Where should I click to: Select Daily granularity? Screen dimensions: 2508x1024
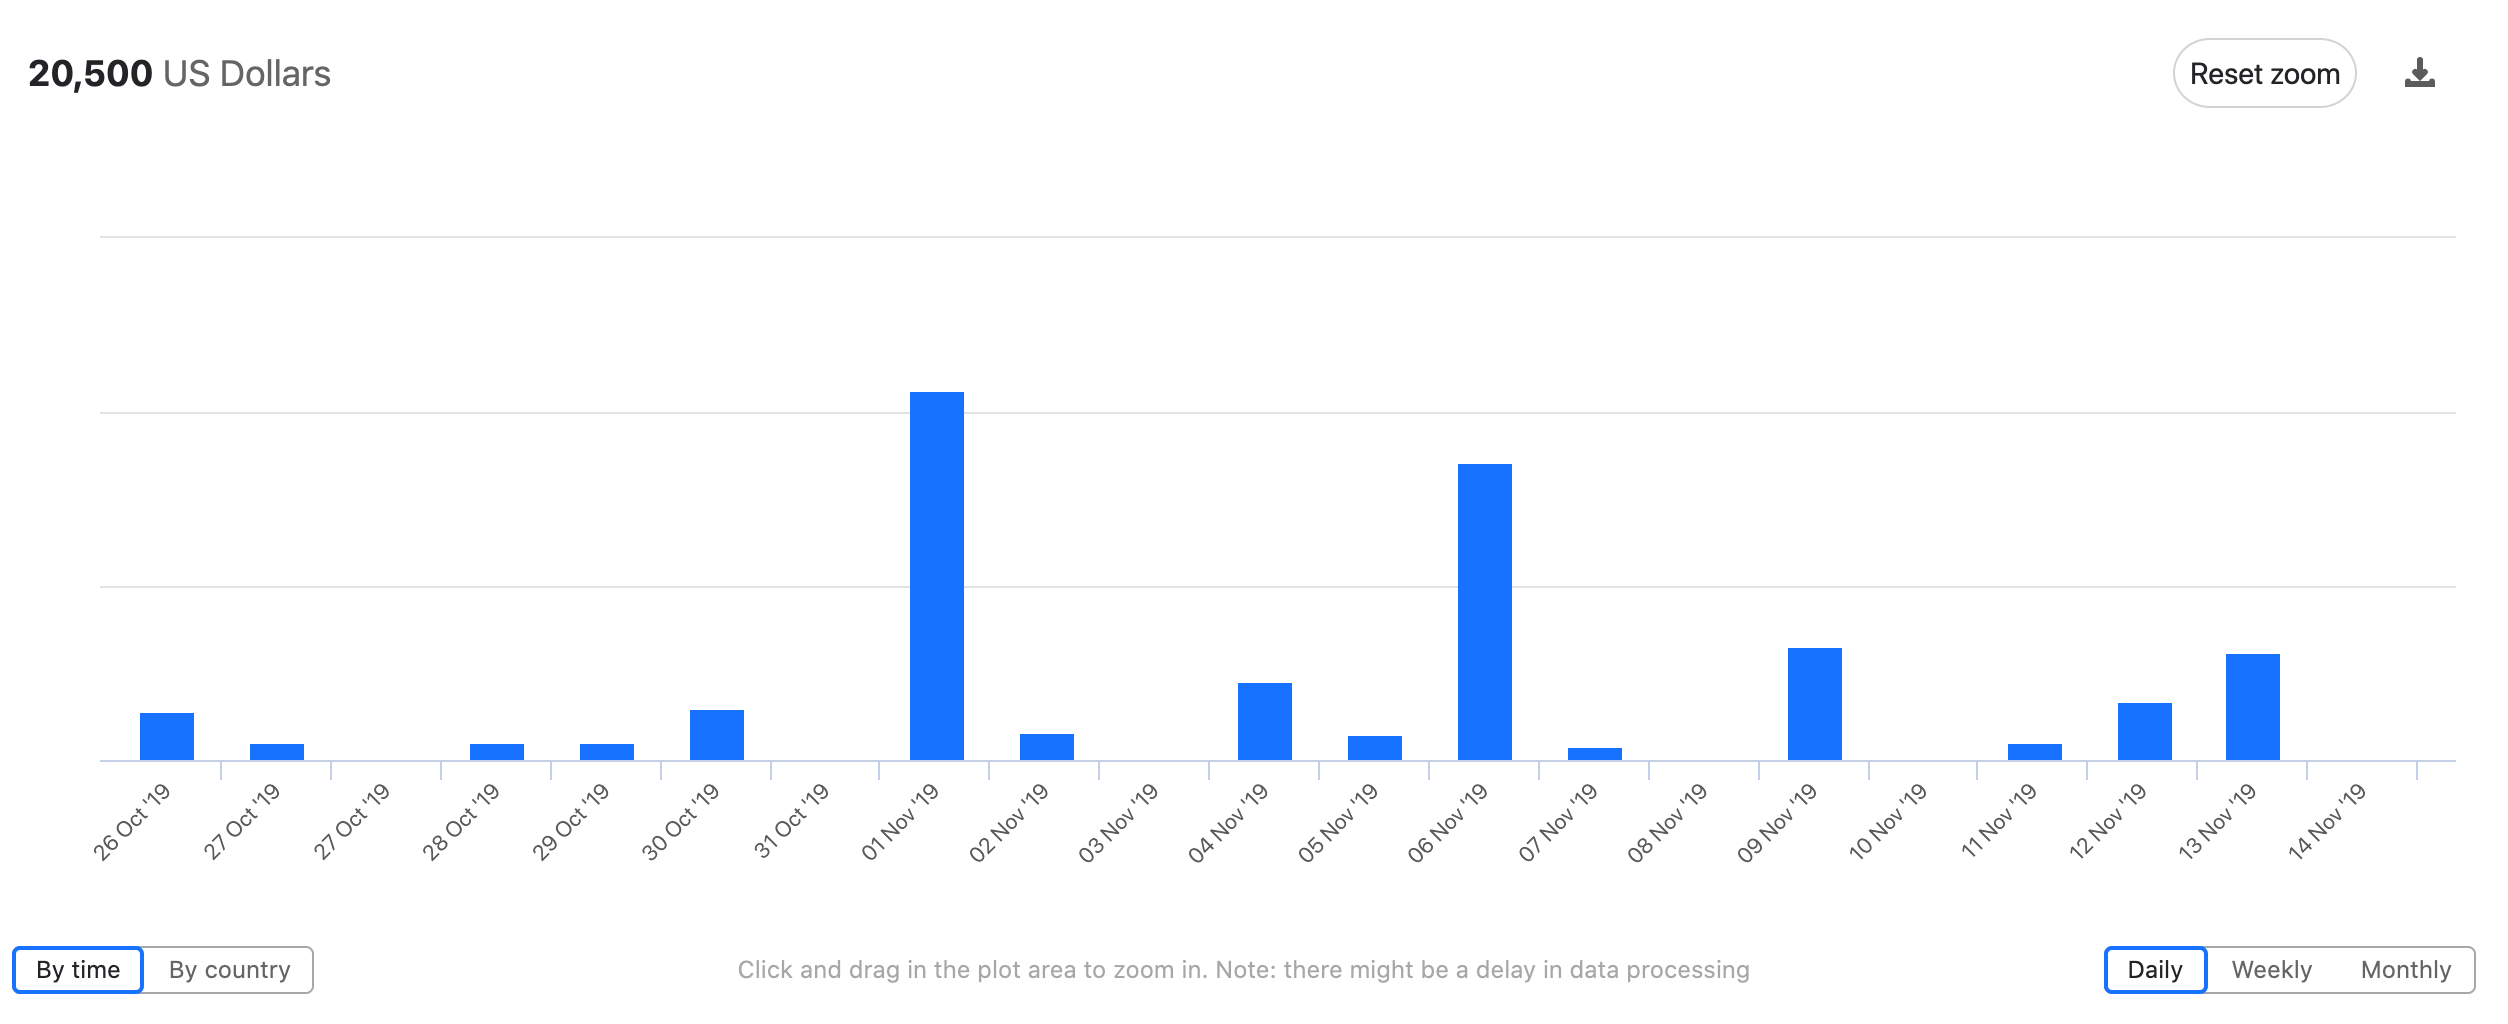pos(2155,969)
